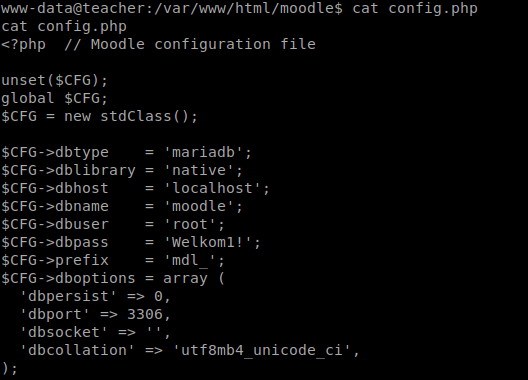Click the $CFG->dbpass variable name
The height and width of the screenshot is (380, 528).
(x=55, y=242)
